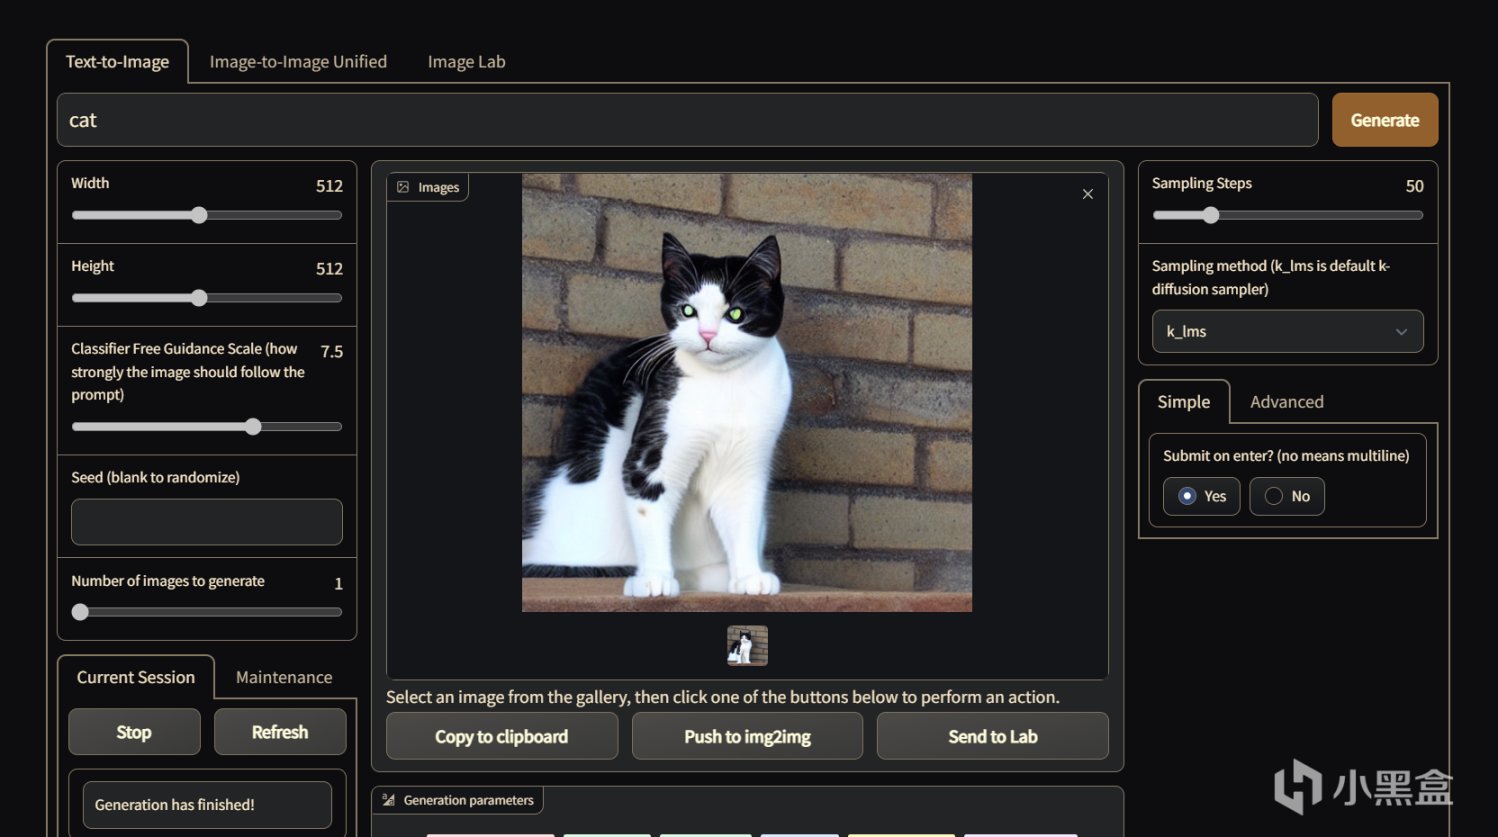Open the sampling method k_lms dropdown
This screenshot has width=1498, height=837.
click(1287, 331)
